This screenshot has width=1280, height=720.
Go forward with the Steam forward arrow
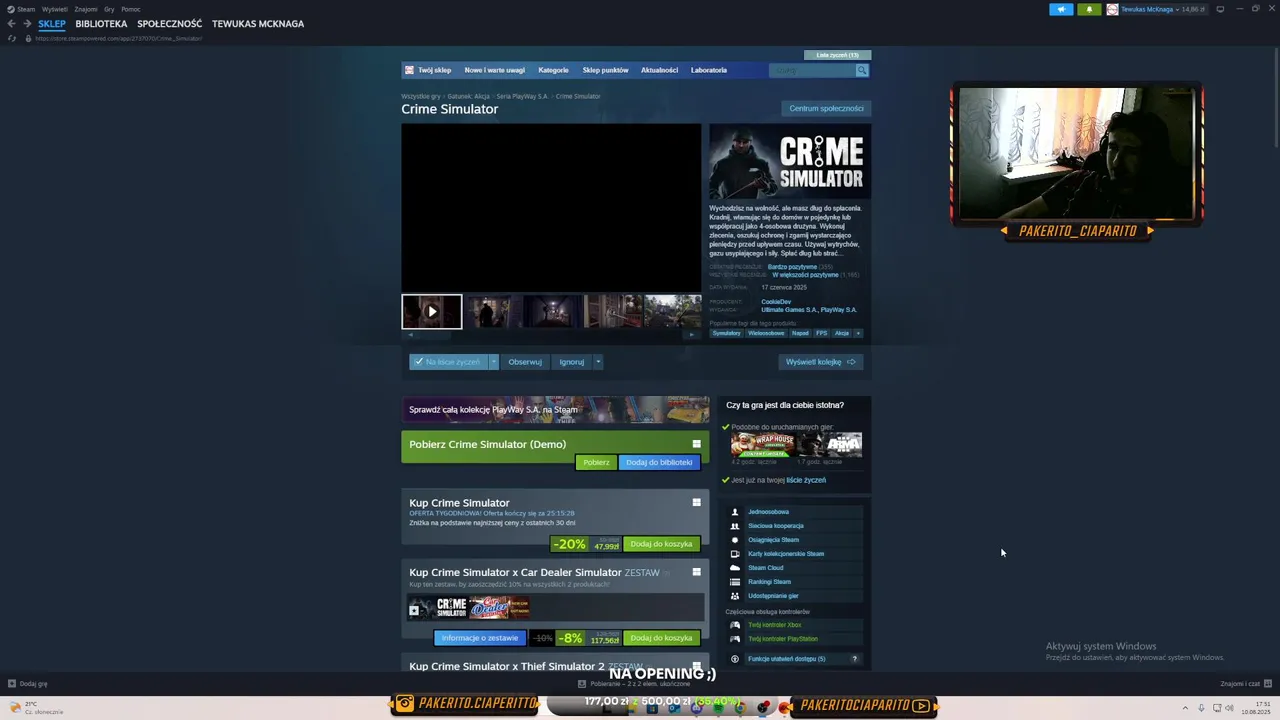pyautogui.click(x=26, y=23)
